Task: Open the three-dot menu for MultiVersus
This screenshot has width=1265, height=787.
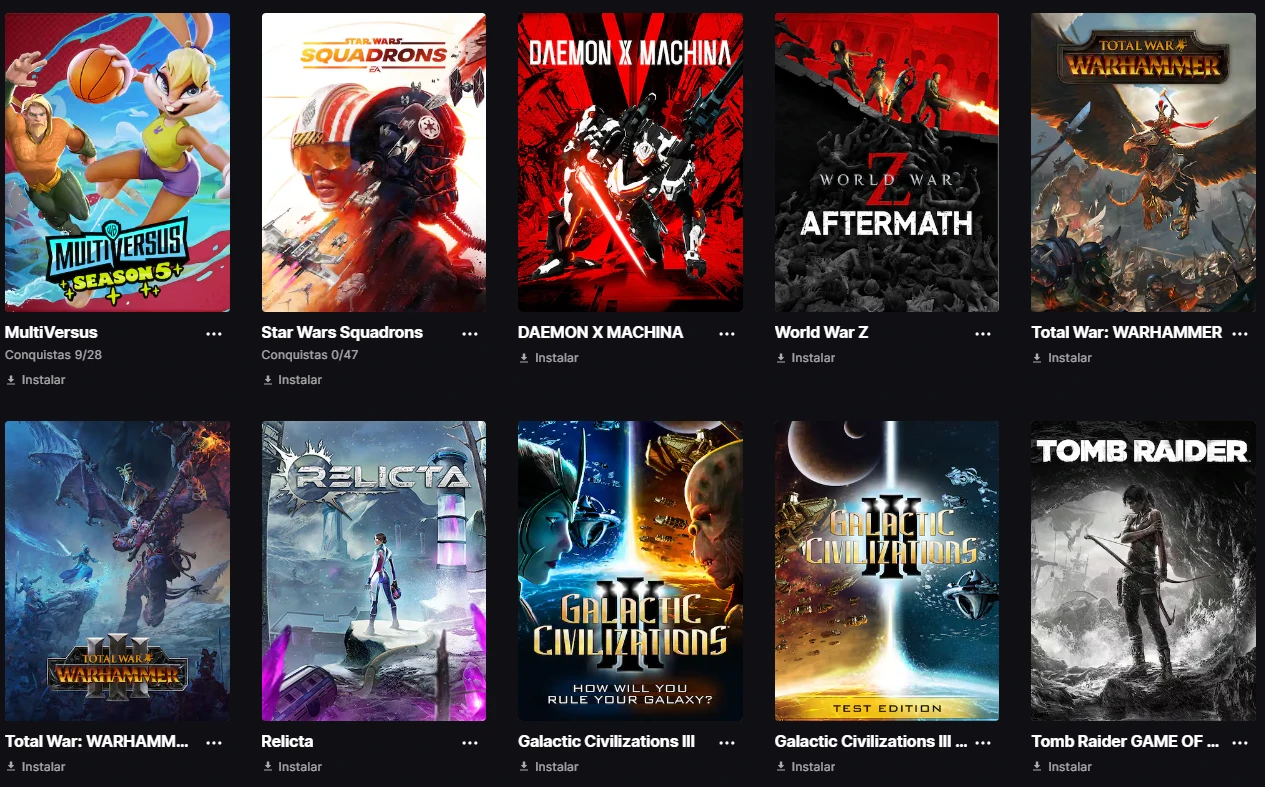Action: click(x=214, y=334)
